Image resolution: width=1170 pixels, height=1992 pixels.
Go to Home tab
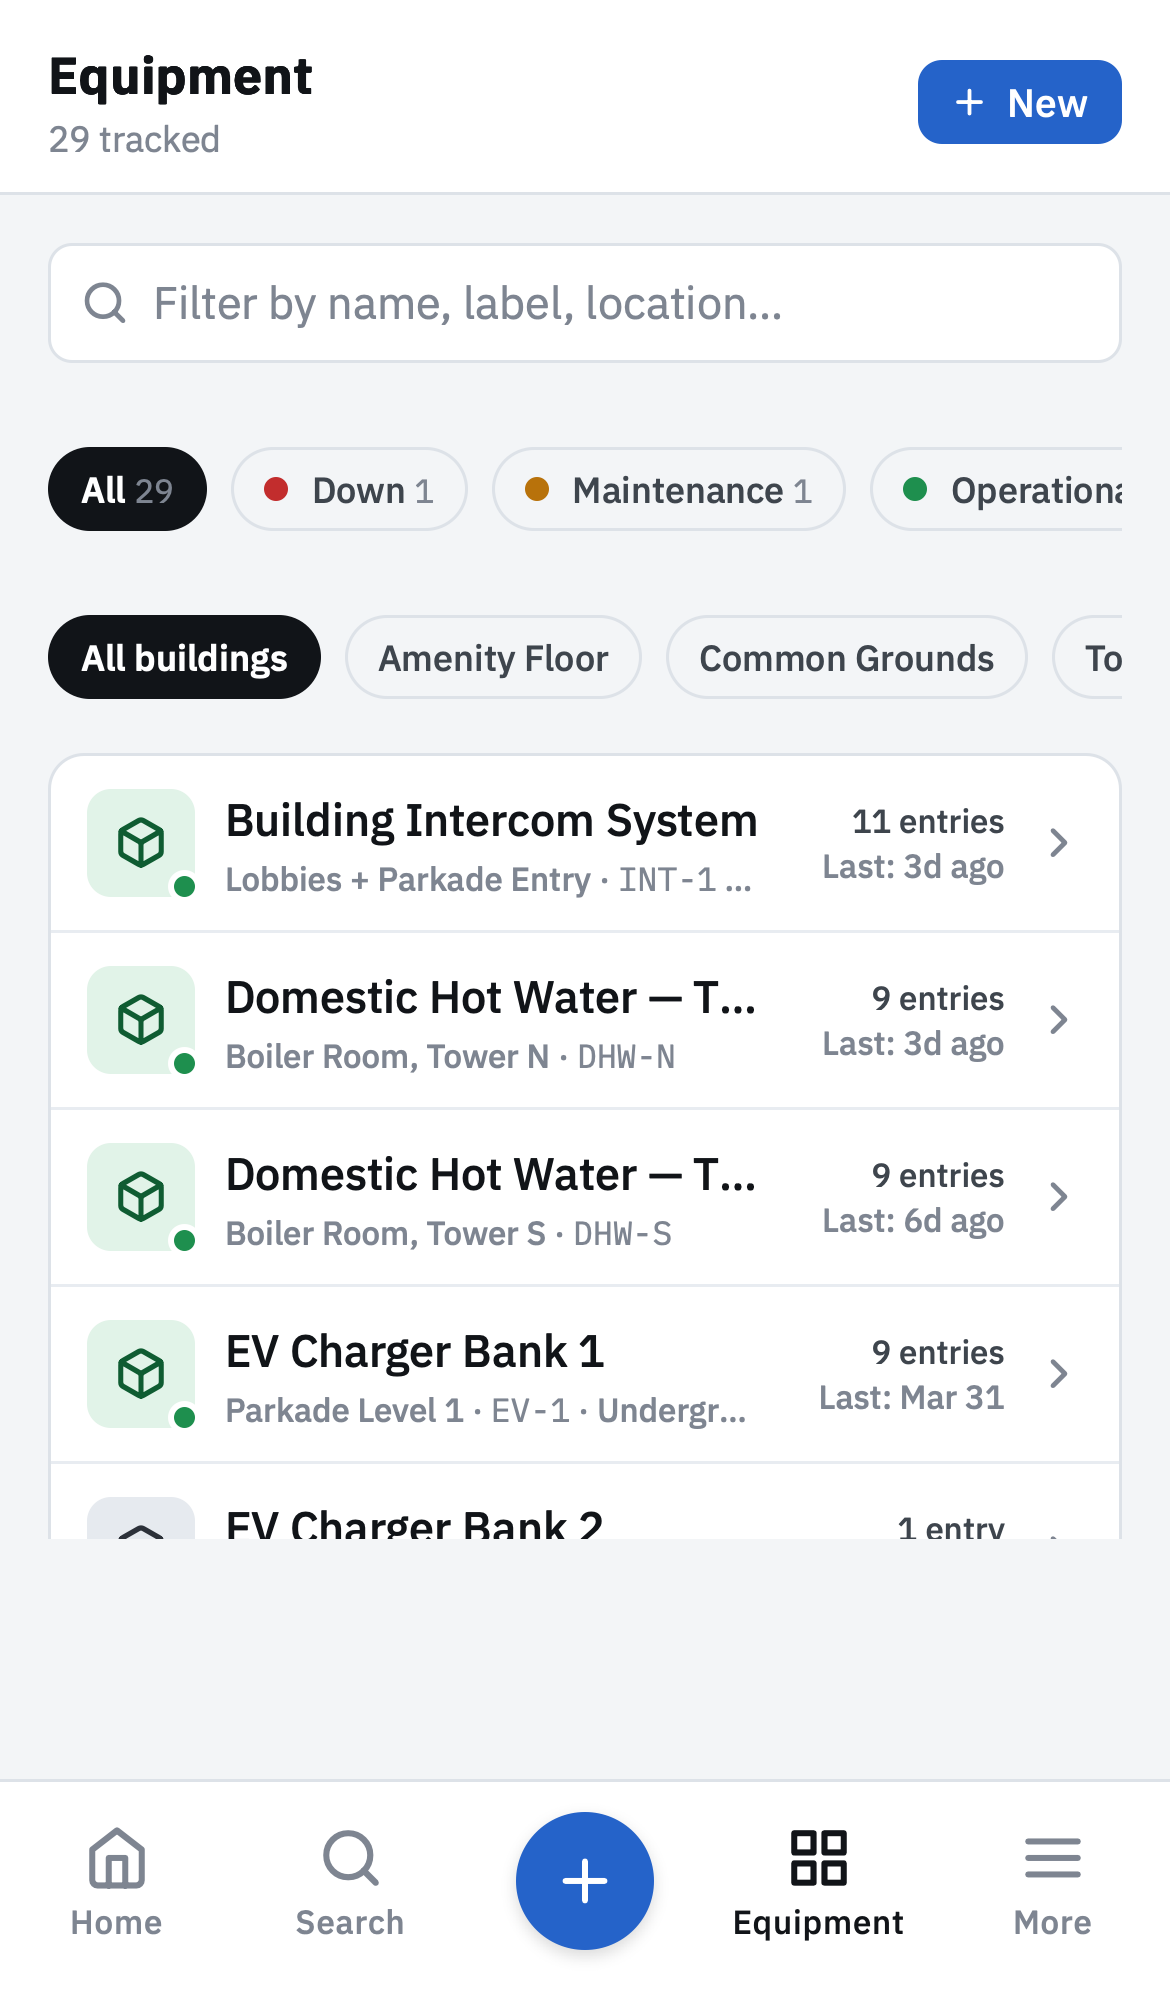(117, 1882)
